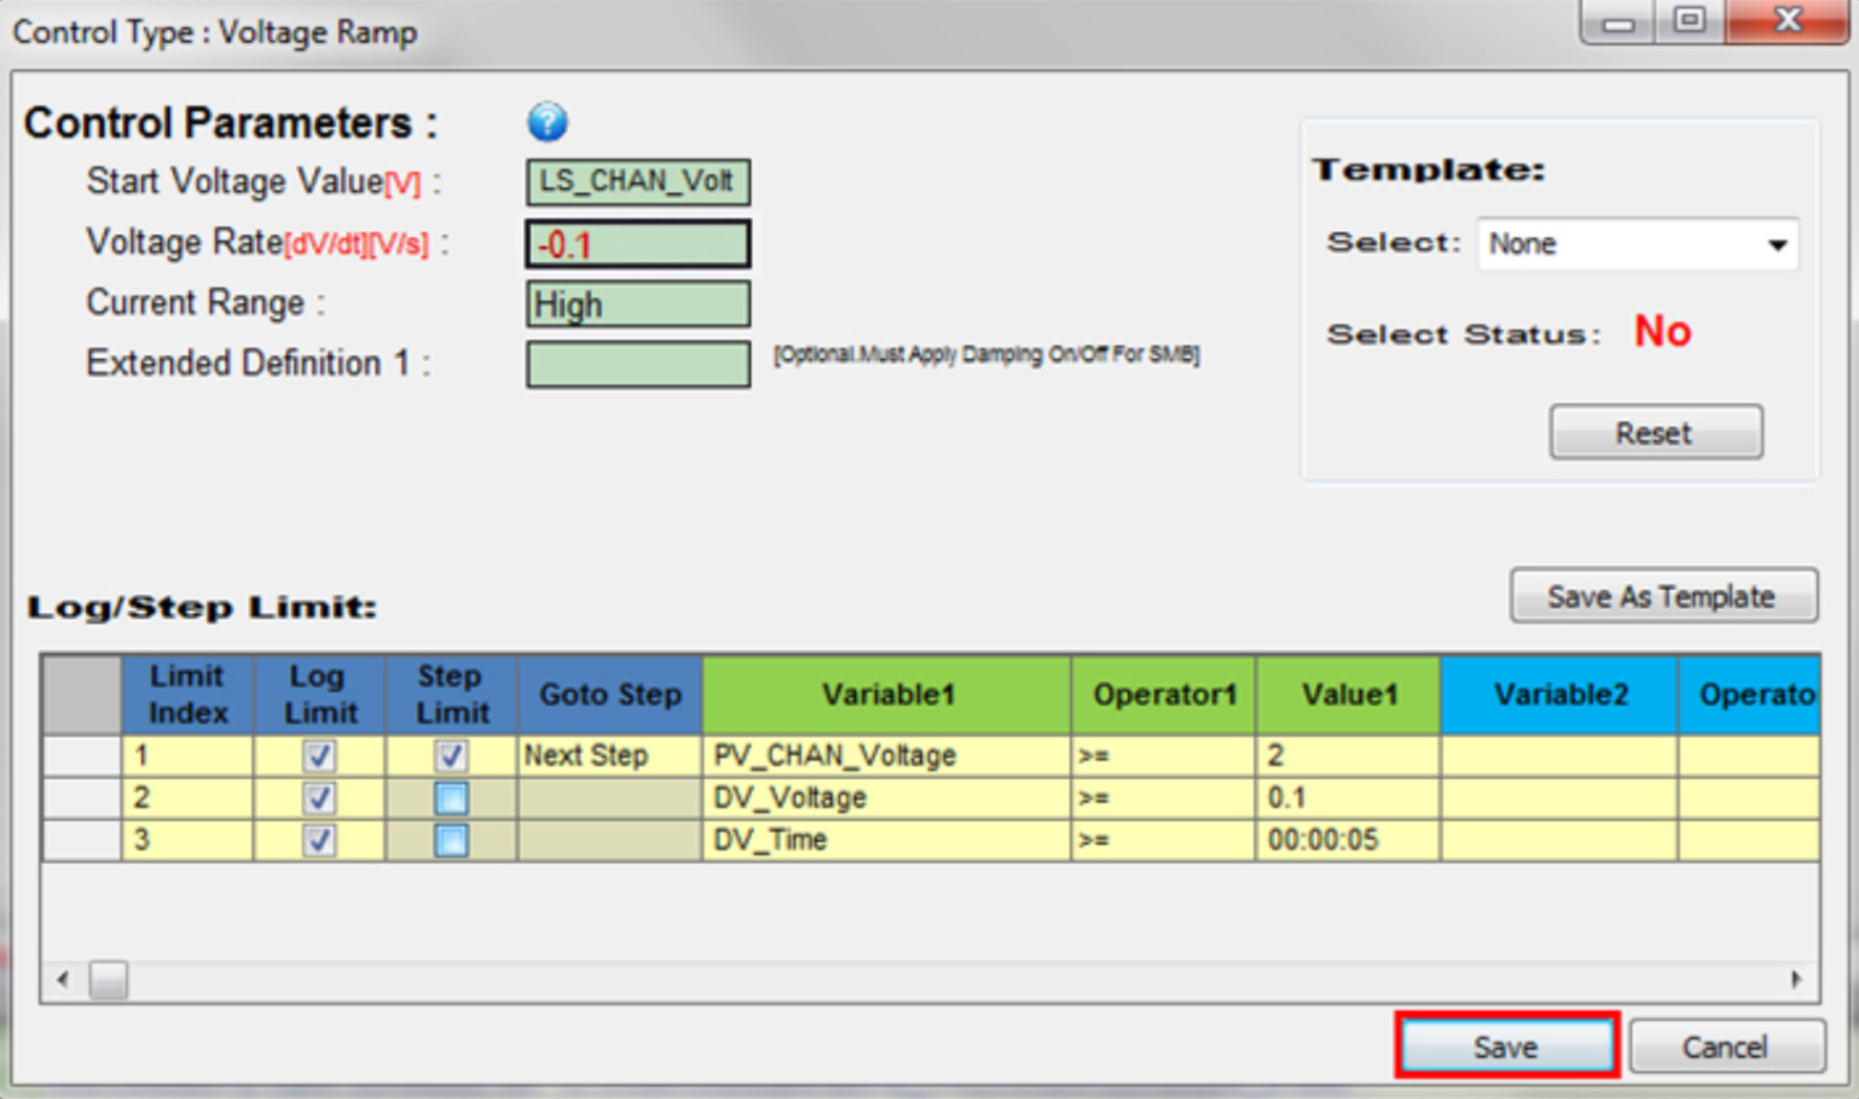This screenshot has height=1099, width=1859.
Task: Toggle Step Limit checkbox on row 3
Action: (449, 840)
